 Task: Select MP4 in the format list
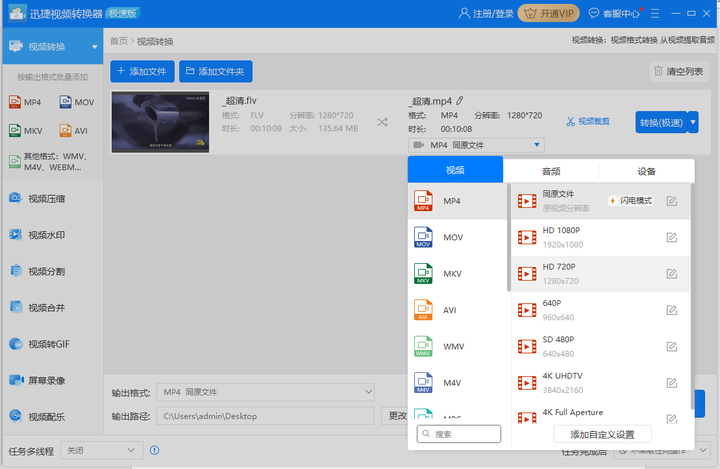click(x=457, y=201)
